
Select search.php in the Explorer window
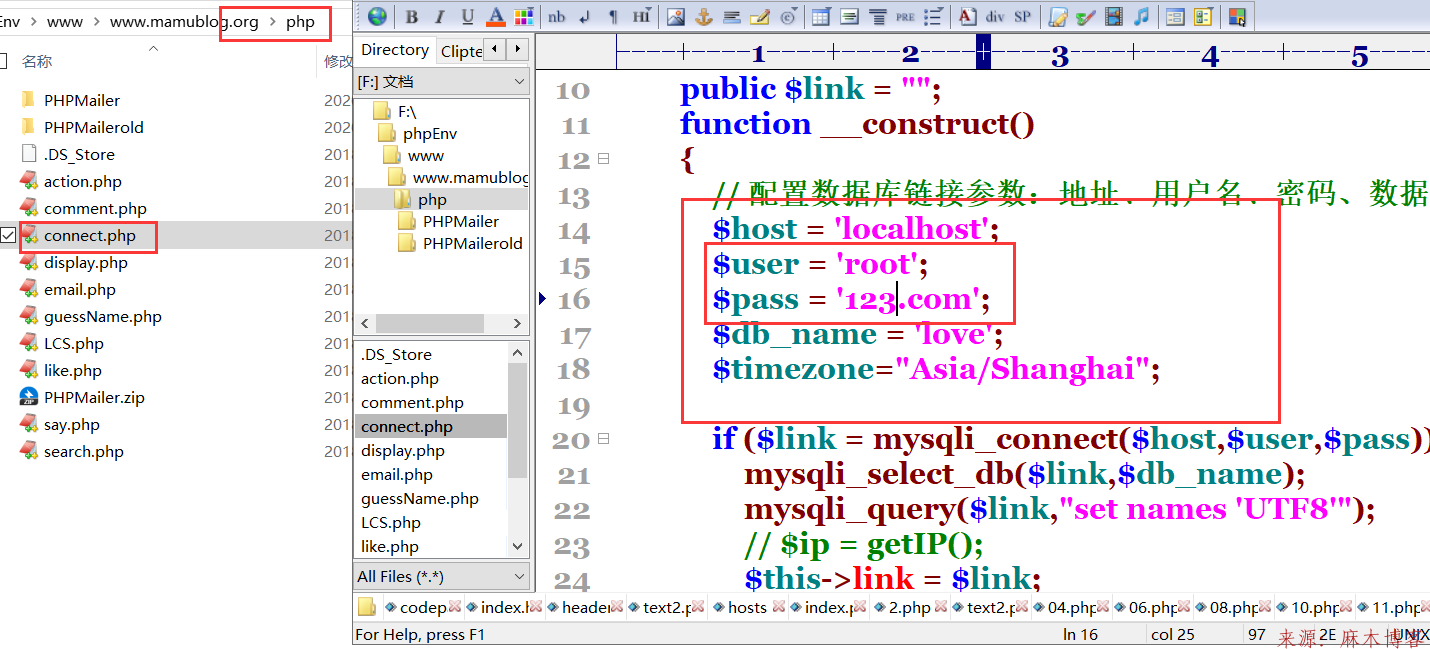83,451
